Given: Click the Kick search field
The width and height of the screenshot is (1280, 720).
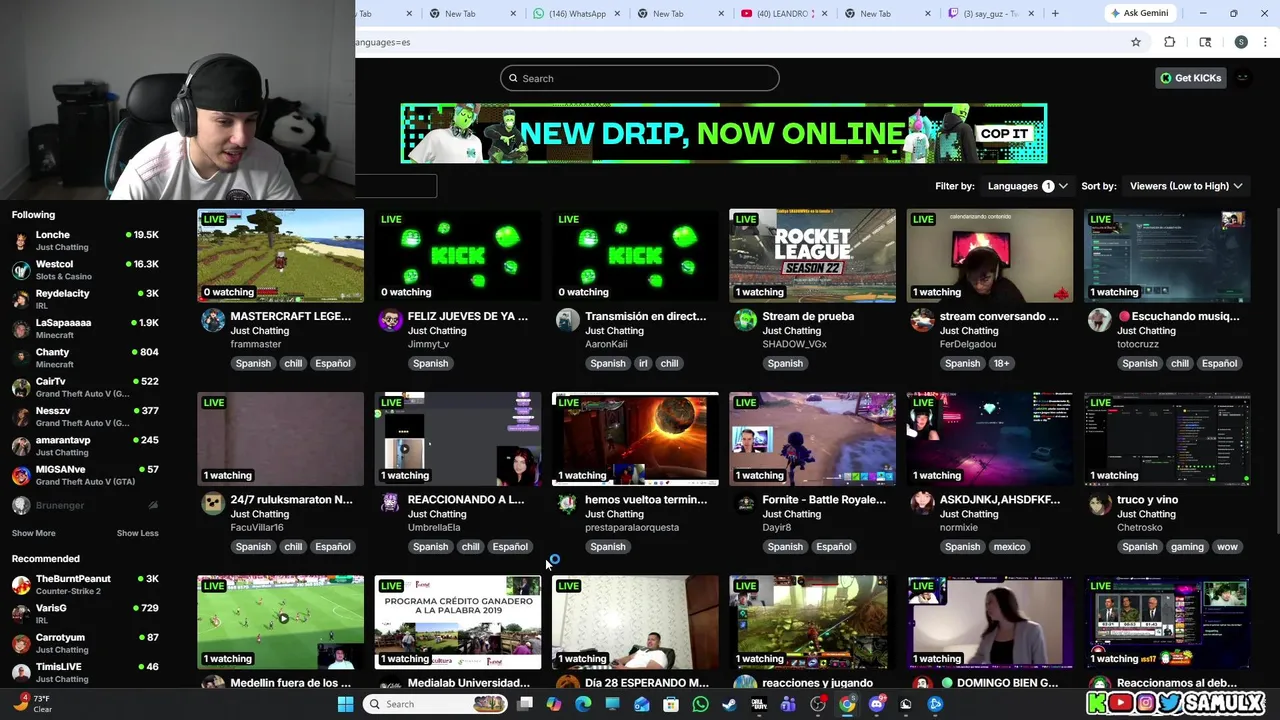Looking at the screenshot, I should (x=640, y=78).
